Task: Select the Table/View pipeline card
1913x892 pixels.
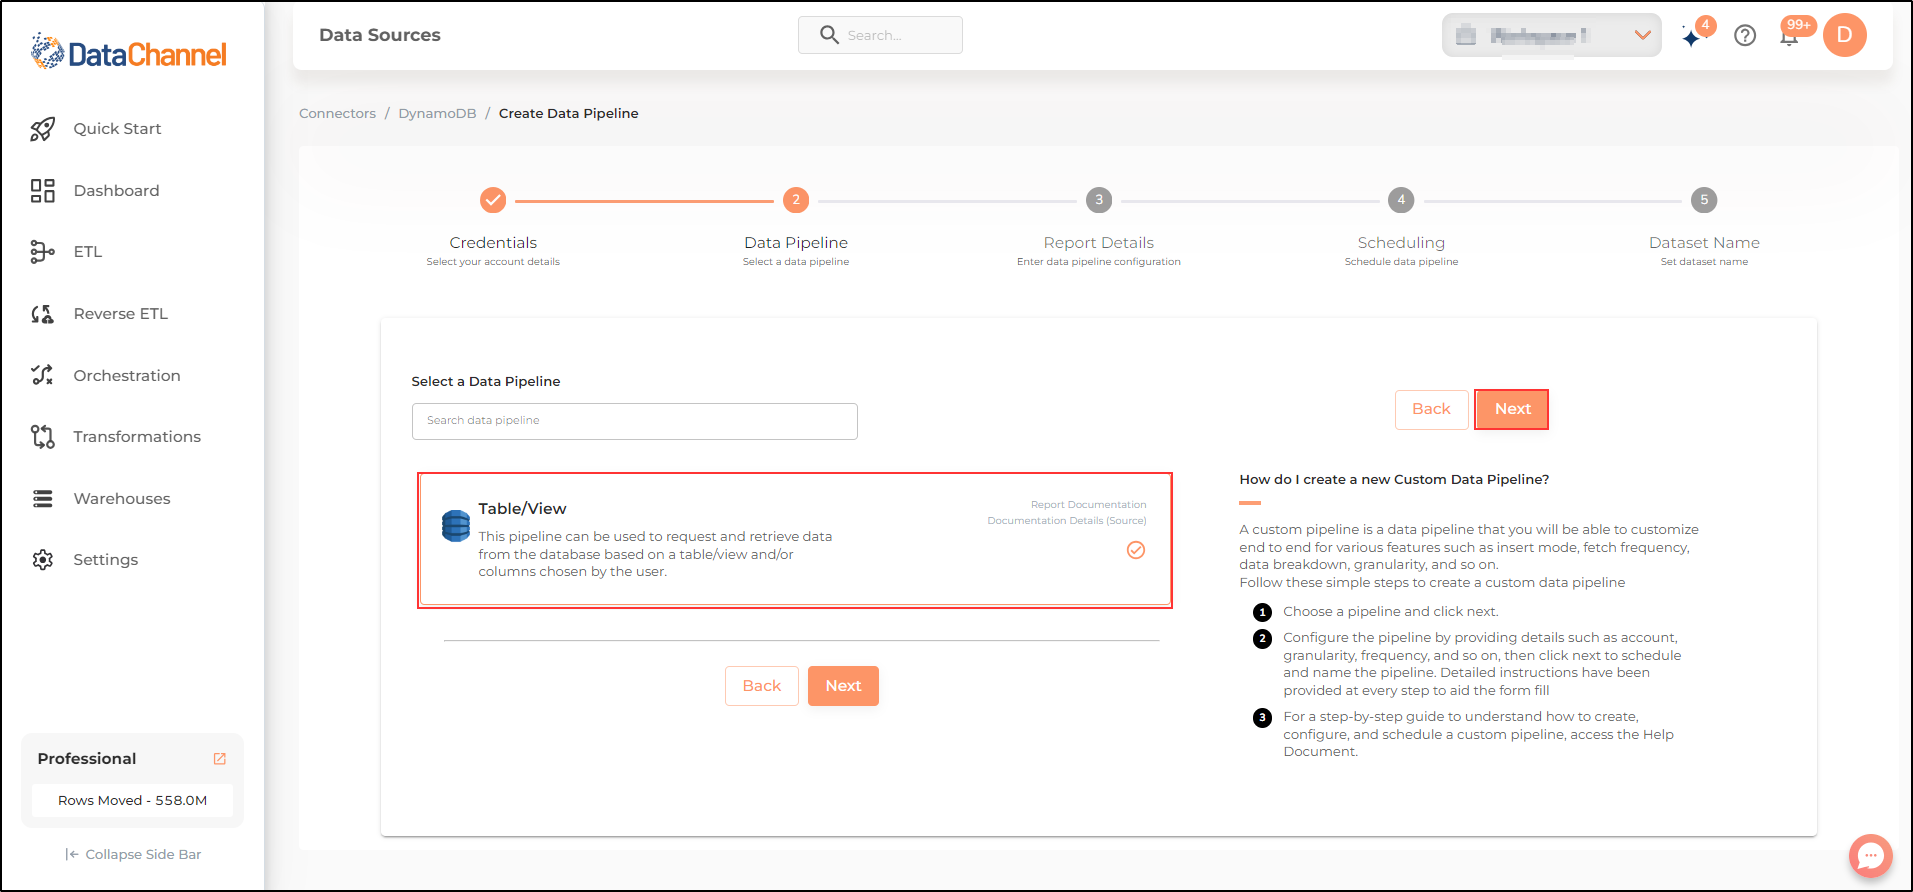Action: tap(795, 540)
